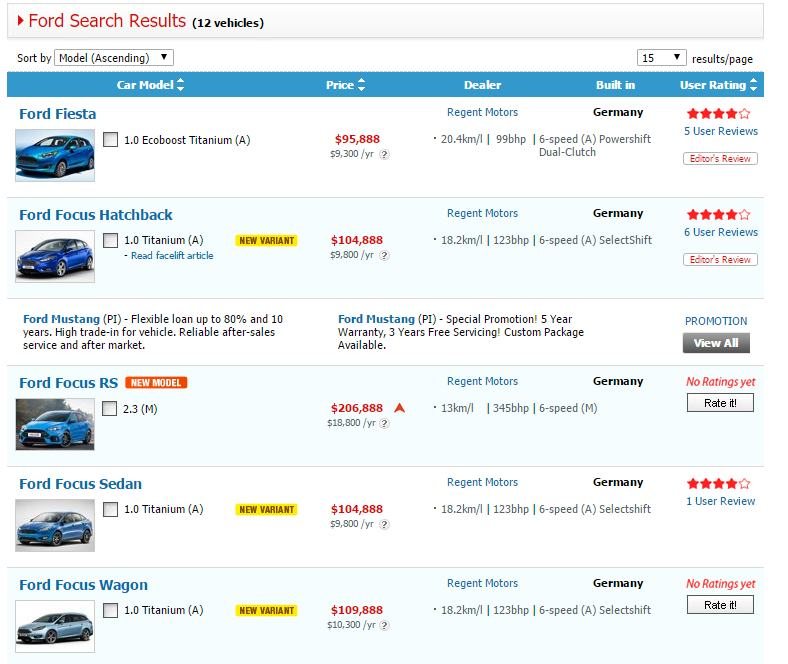Click the NEW MODEL badge for Focus RS

click(x=156, y=383)
